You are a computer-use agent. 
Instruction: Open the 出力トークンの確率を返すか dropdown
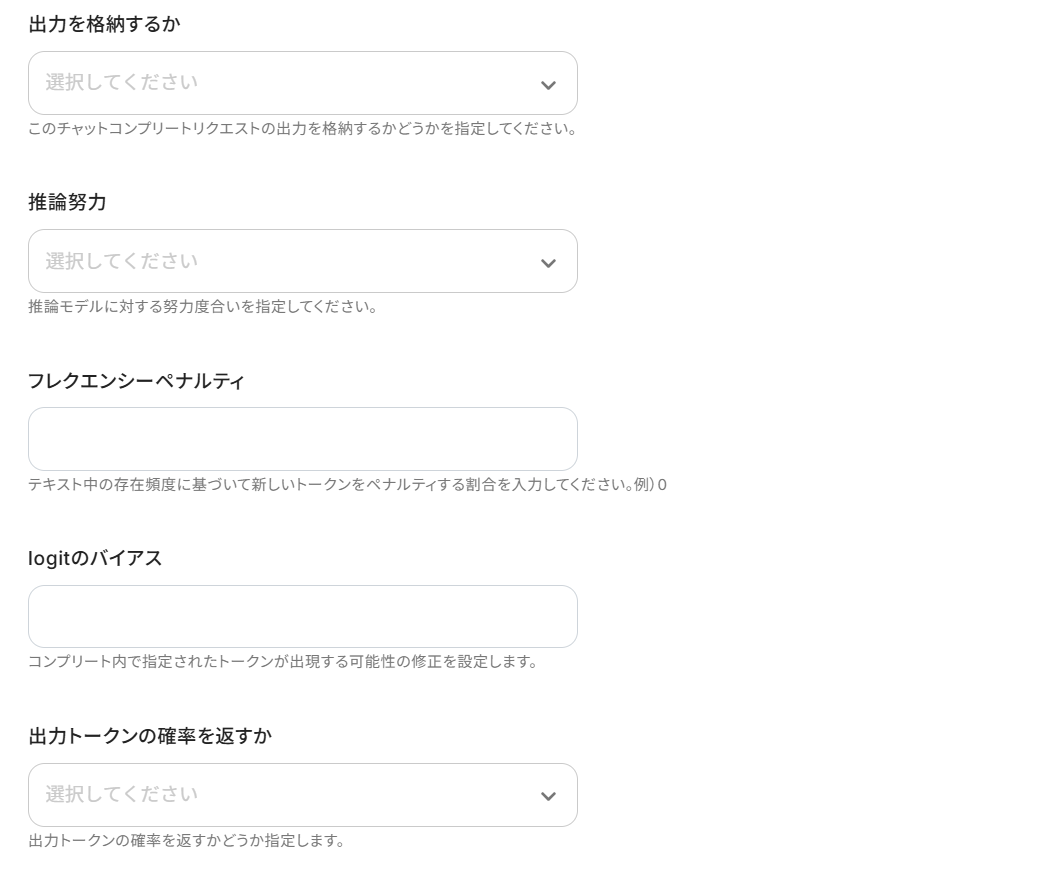pyautogui.click(x=303, y=795)
